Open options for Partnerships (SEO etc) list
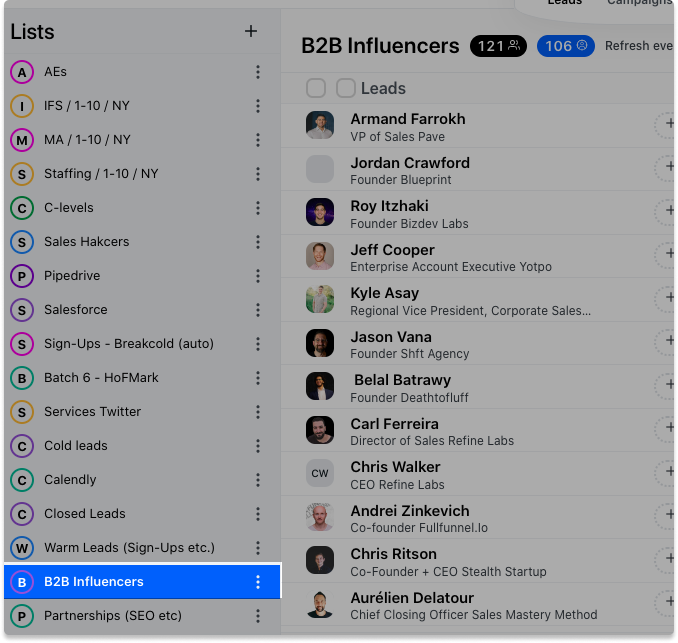Image resolution: width=678 pixels, height=643 pixels. 258,616
